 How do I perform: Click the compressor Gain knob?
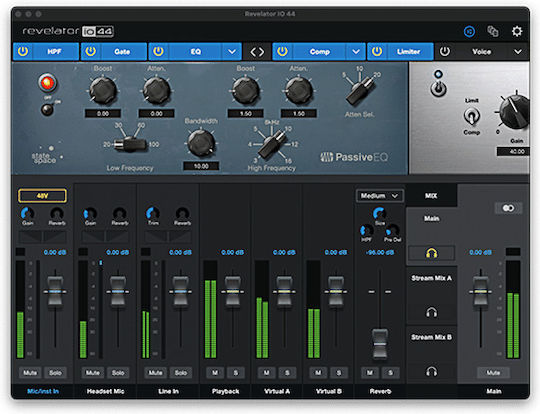pyautogui.click(x=515, y=112)
